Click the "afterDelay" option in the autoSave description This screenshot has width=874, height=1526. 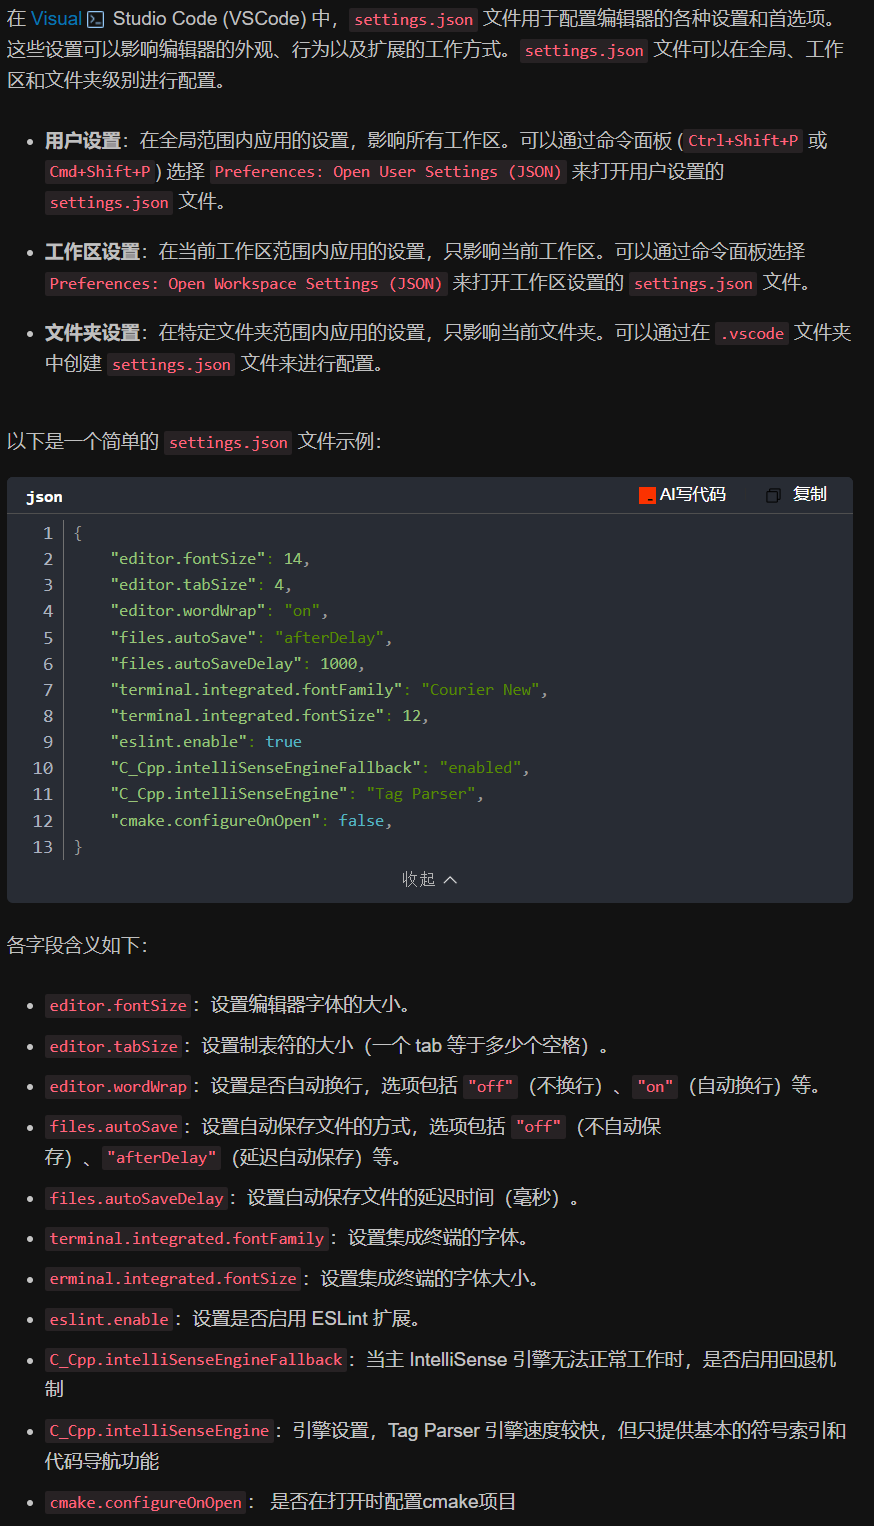coord(162,1158)
